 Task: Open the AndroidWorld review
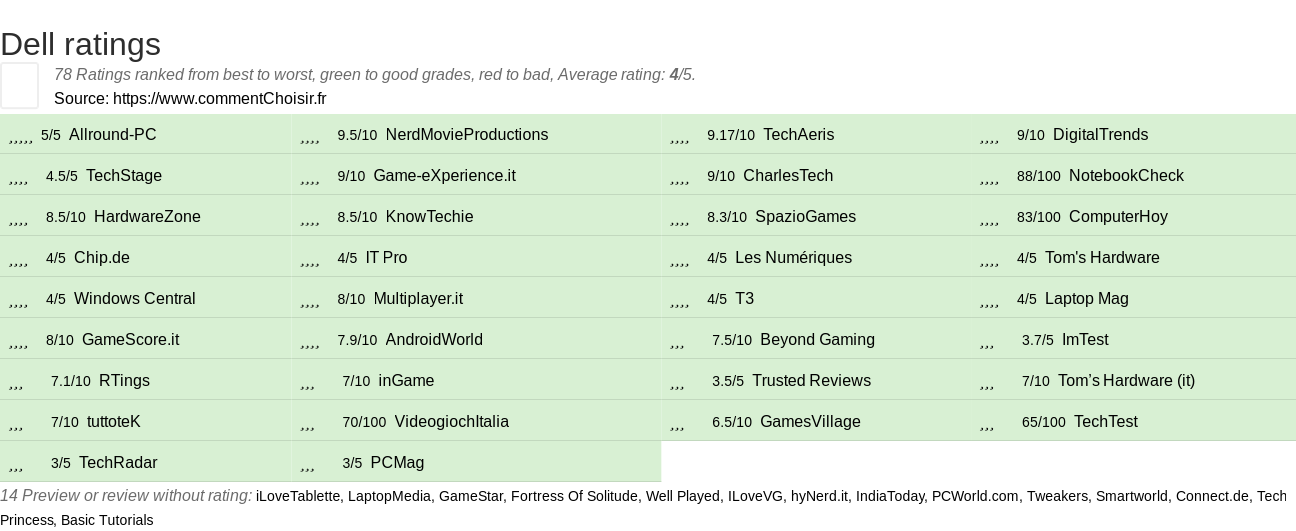pos(434,340)
